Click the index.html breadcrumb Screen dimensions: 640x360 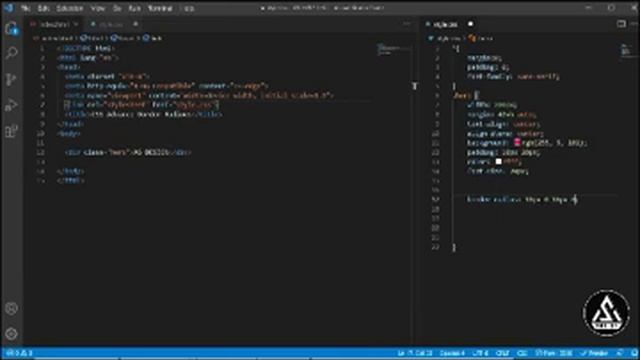pos(56,38)
